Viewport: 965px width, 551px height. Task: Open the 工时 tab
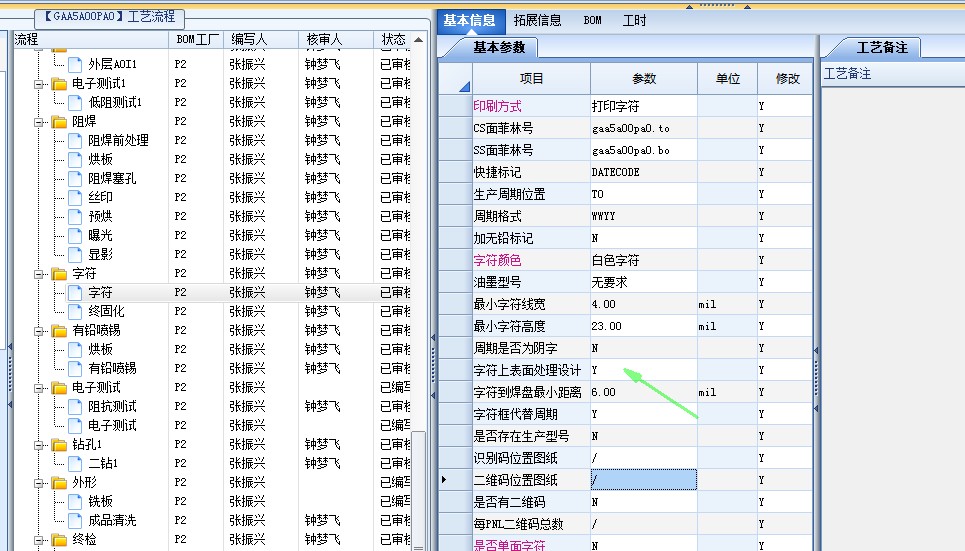[634, 20]
